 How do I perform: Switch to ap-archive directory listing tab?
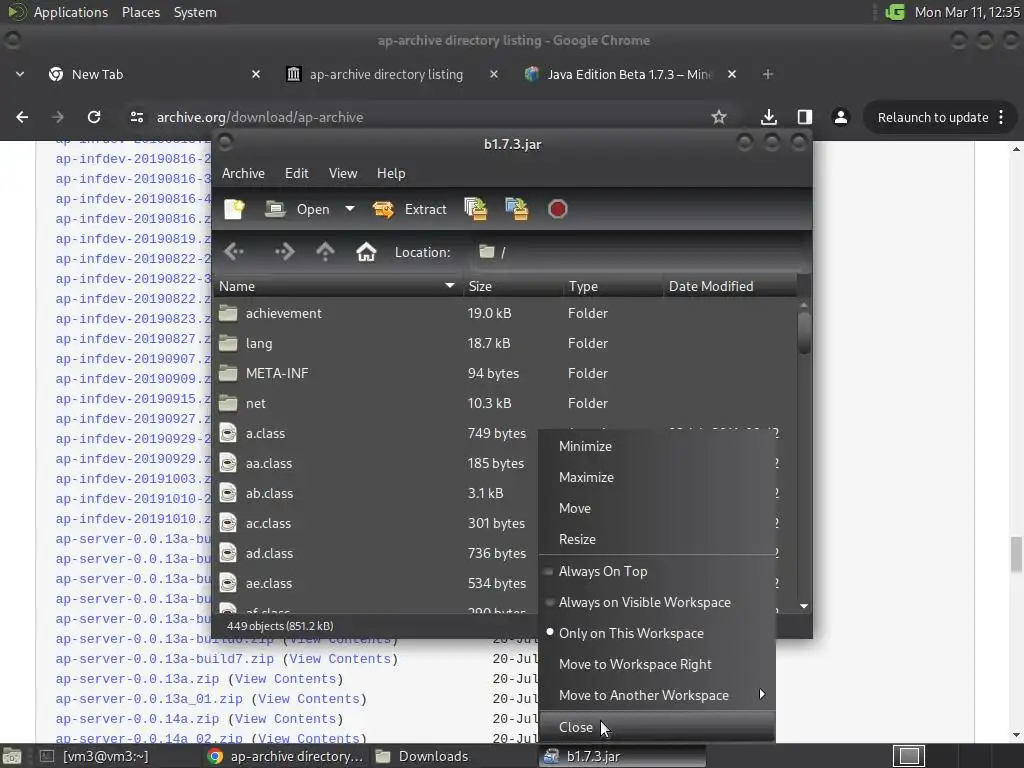[392, 74]
